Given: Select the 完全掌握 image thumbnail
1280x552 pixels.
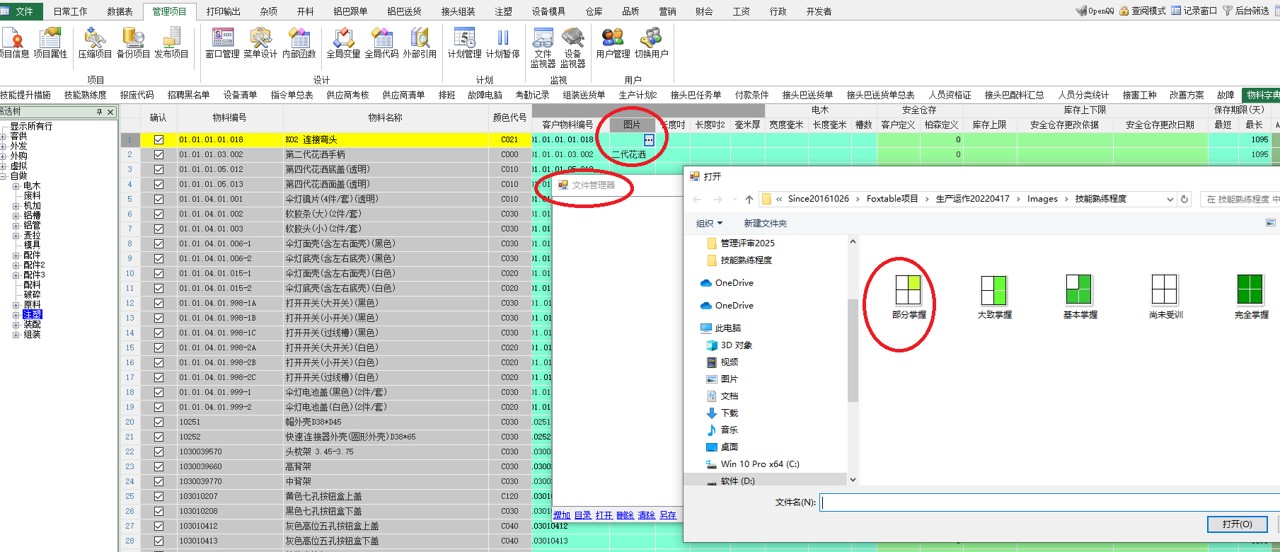Looking at the screenshot, I should (1251, 296).
